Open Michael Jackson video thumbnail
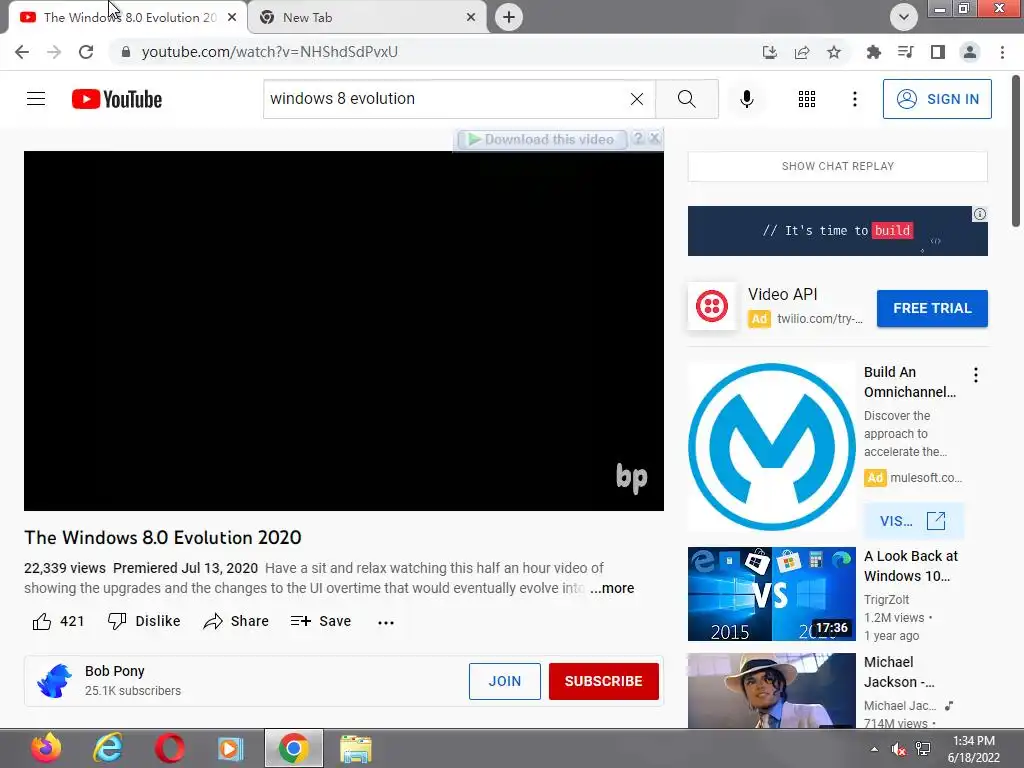This screenshot has height=768, width=1024. click(772, 690)
